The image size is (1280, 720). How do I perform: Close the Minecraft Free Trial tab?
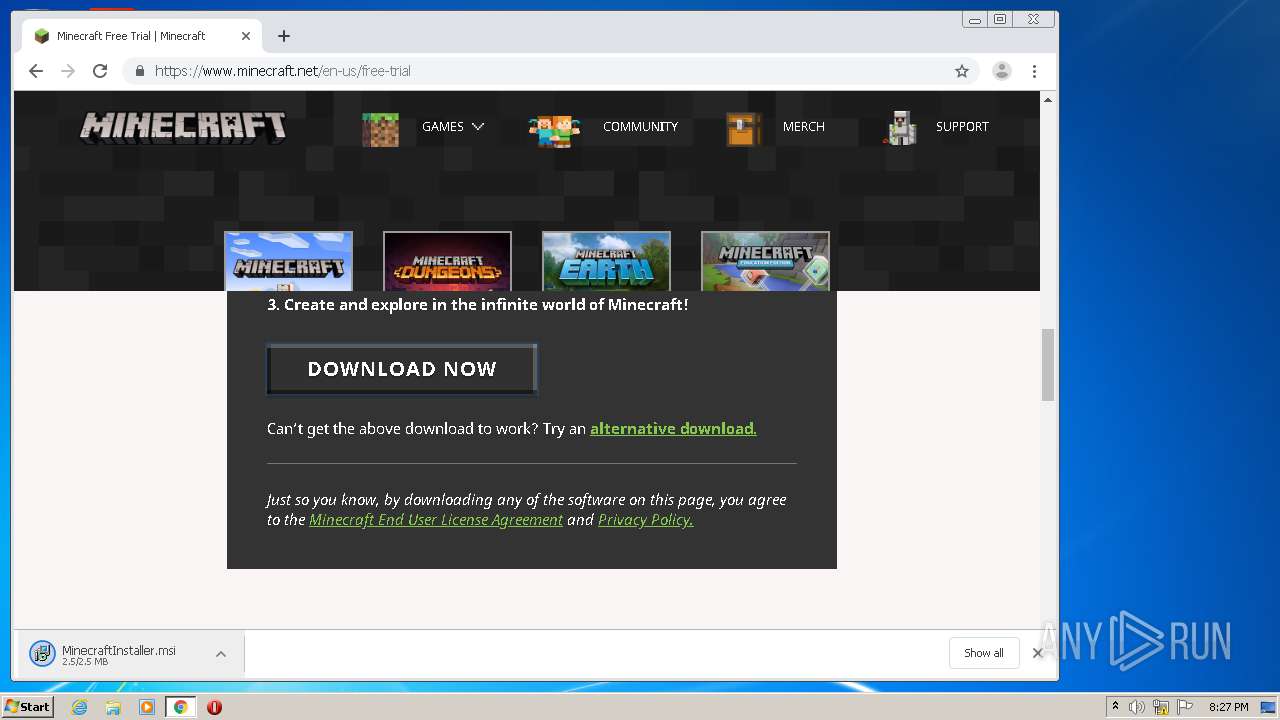click(246, 36)
